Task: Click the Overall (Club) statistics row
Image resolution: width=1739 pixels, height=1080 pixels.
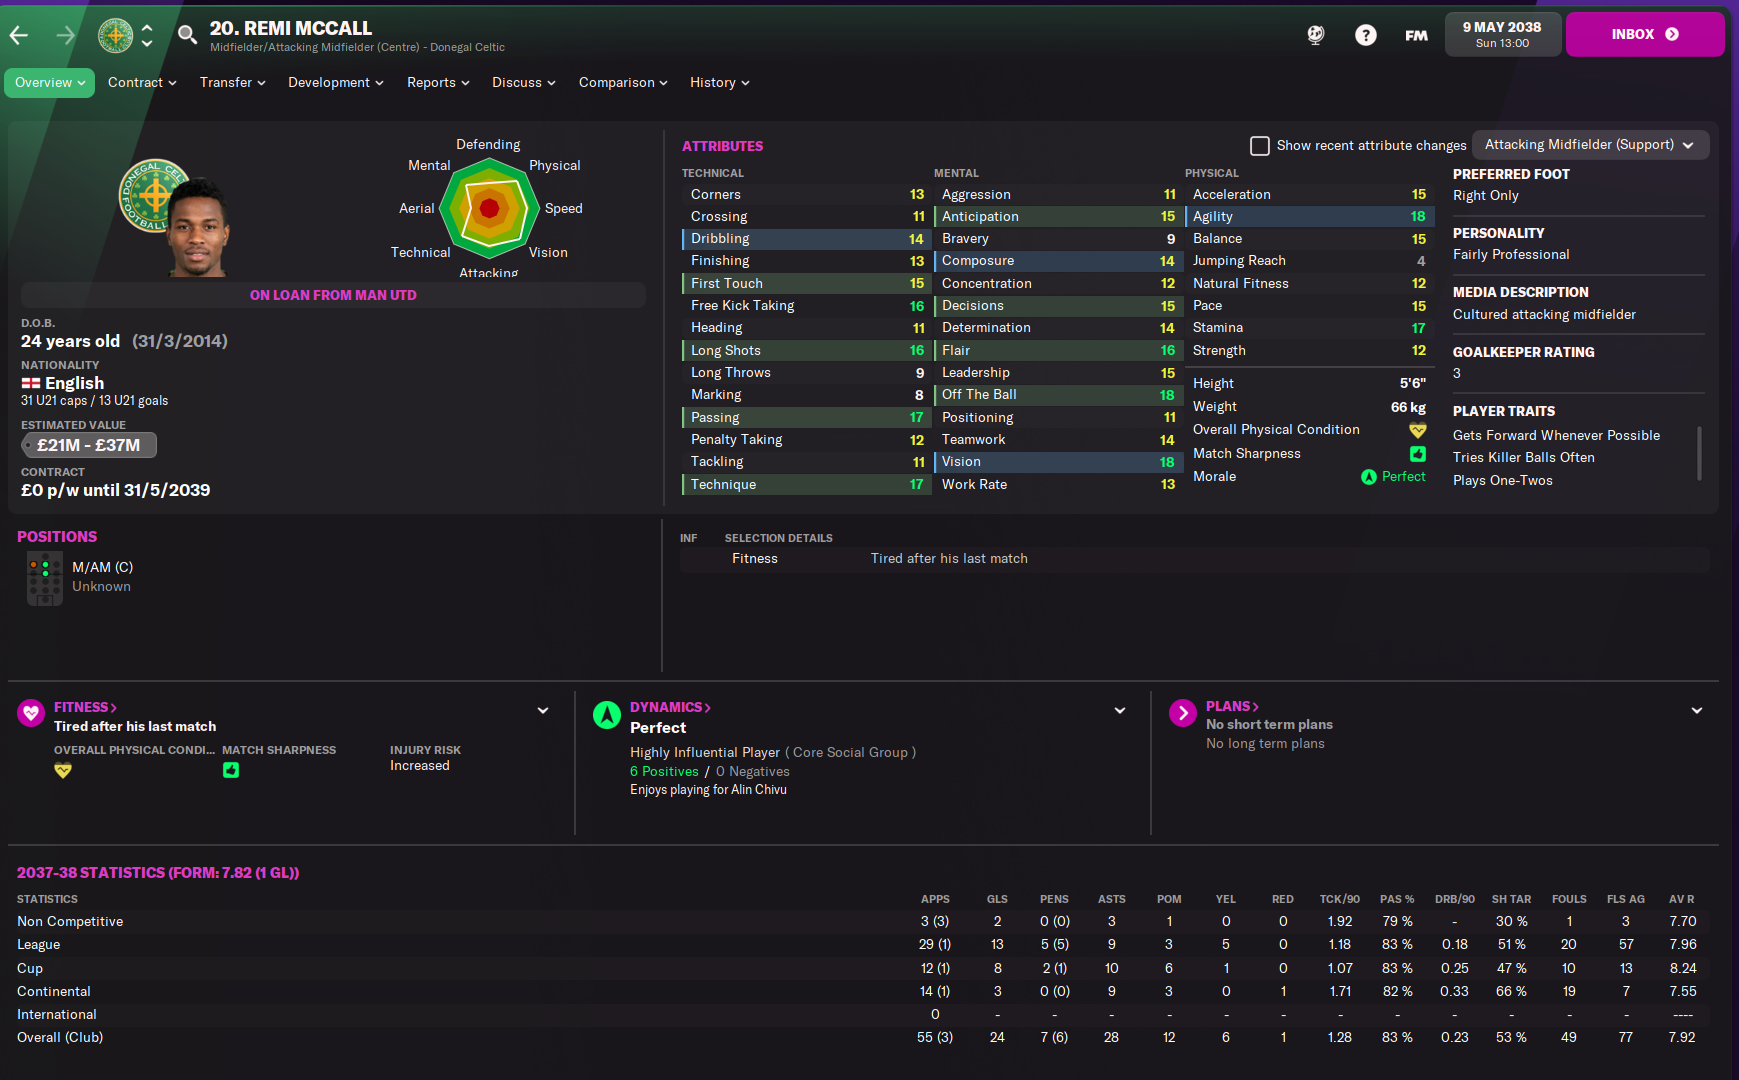Action: click(863, 1038)
